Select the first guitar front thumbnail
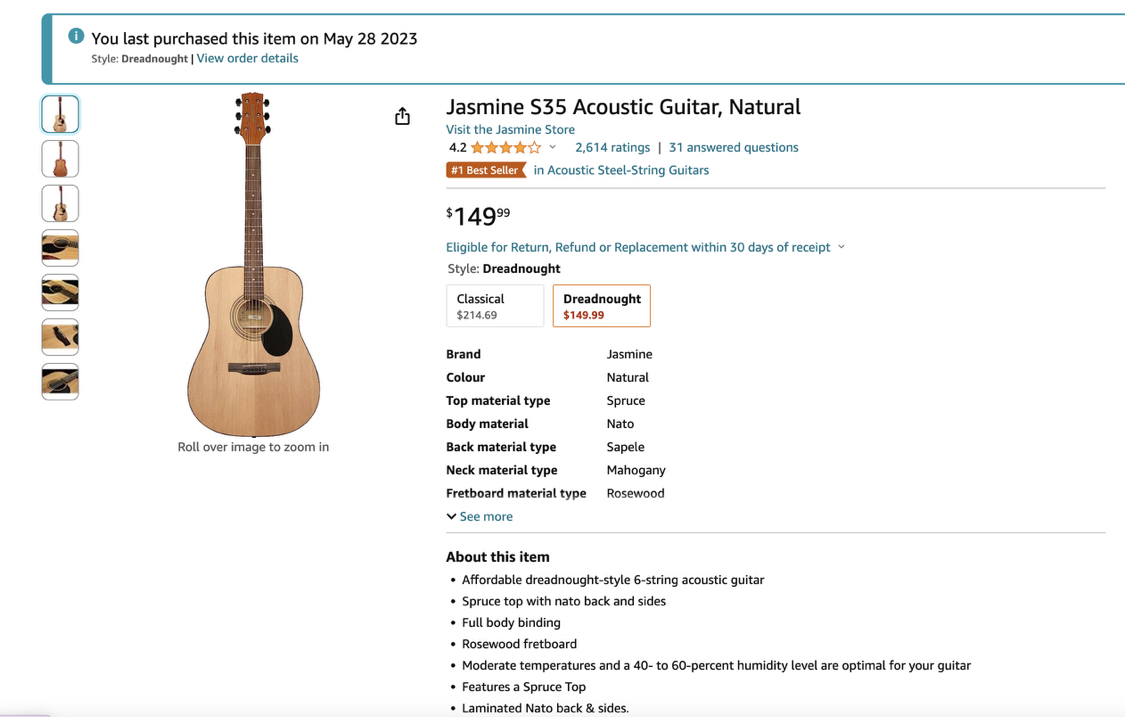Image resolution: width=1125 pixels, height=717 pixels. [x=60, y=114]
